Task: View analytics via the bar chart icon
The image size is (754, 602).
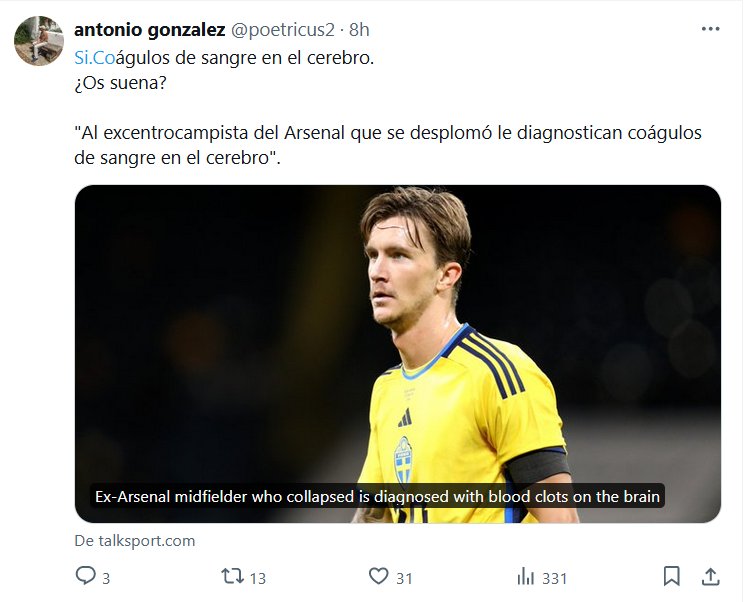Action: [525, 576]
